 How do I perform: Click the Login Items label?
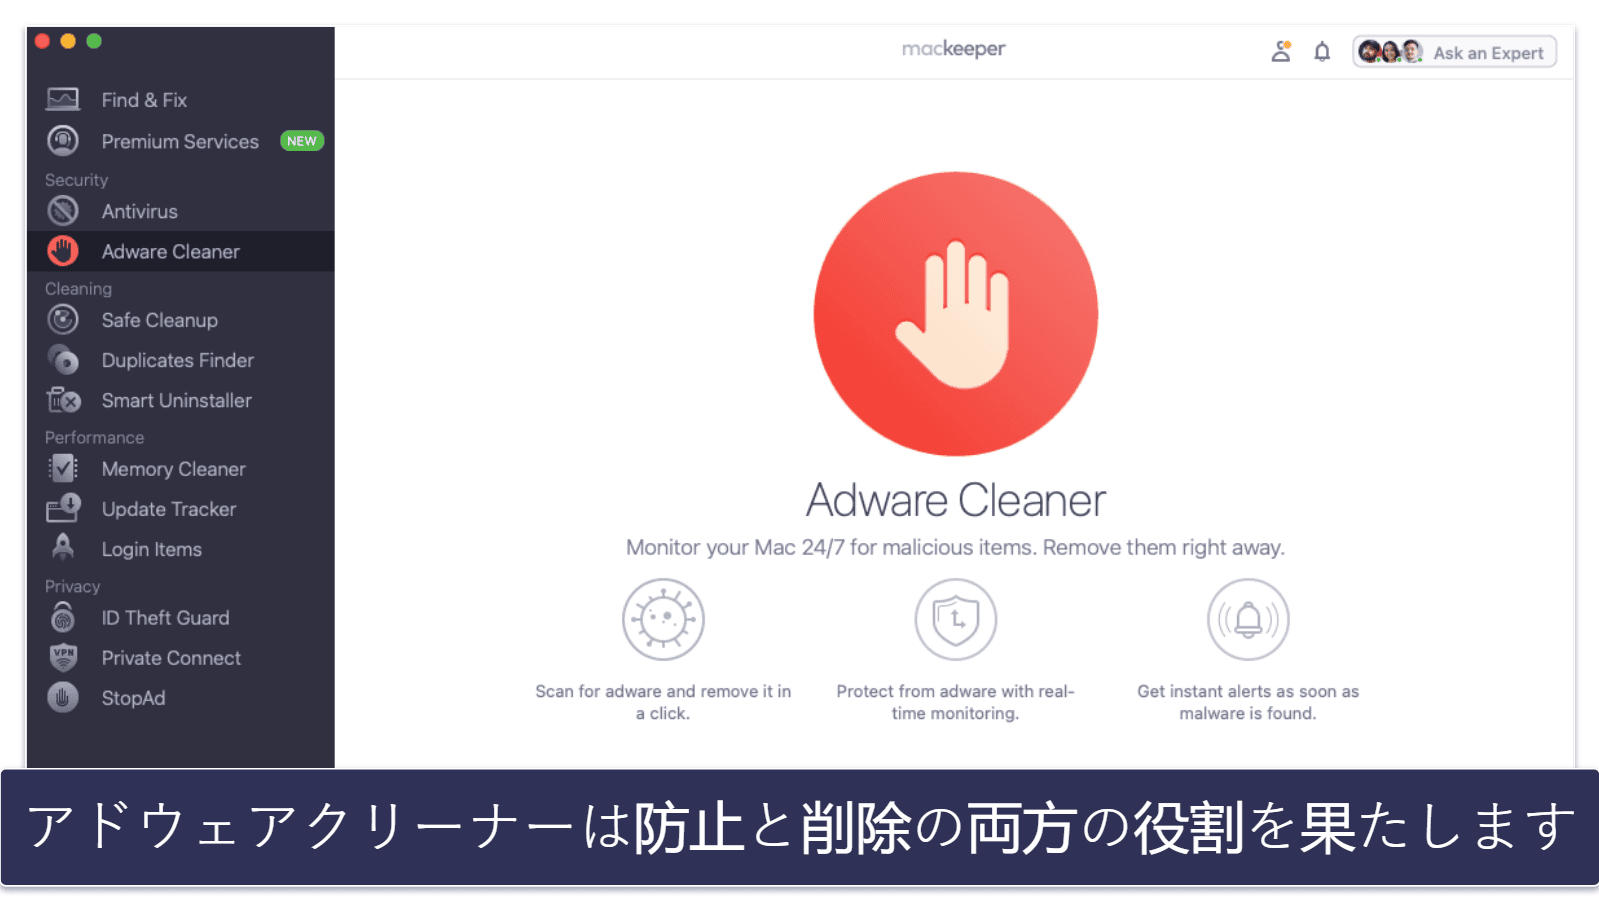pyautogui.click(x=152, y=549)
